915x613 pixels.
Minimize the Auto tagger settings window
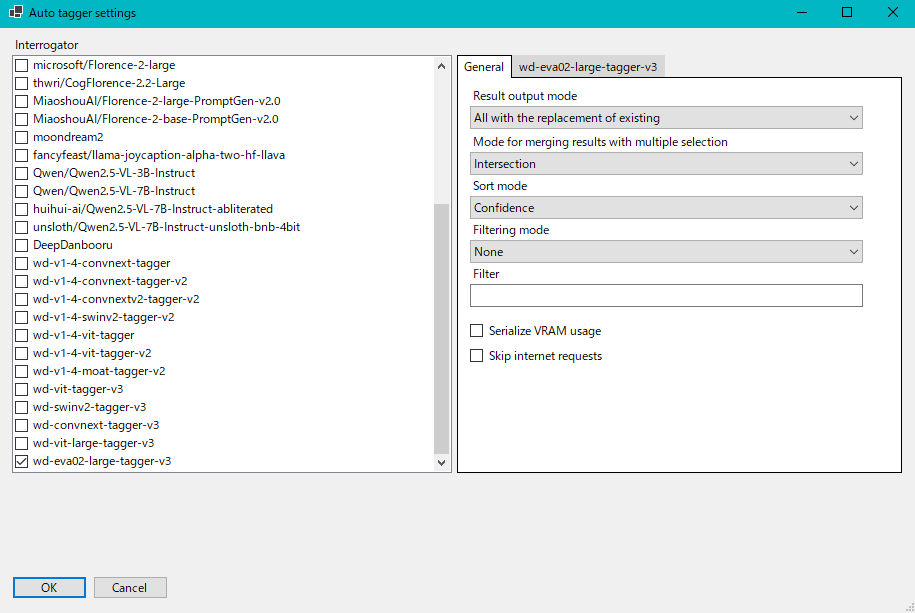click(x=801, y=13)
